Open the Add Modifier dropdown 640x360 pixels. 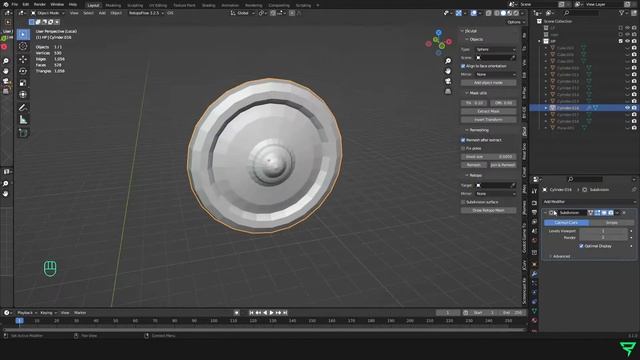click(589, 202)
